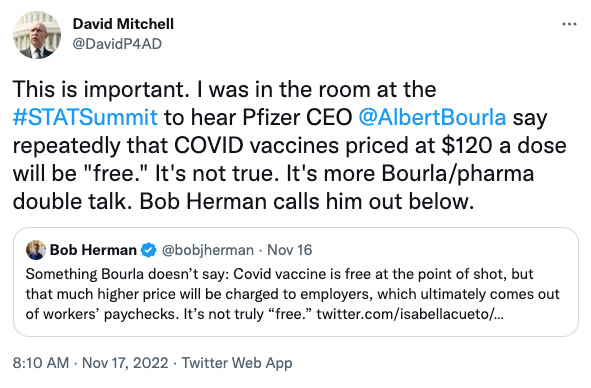This screenshot has width=591, height=388.
Task: Open the Twitter Web App source label
Action: point(237,363)
